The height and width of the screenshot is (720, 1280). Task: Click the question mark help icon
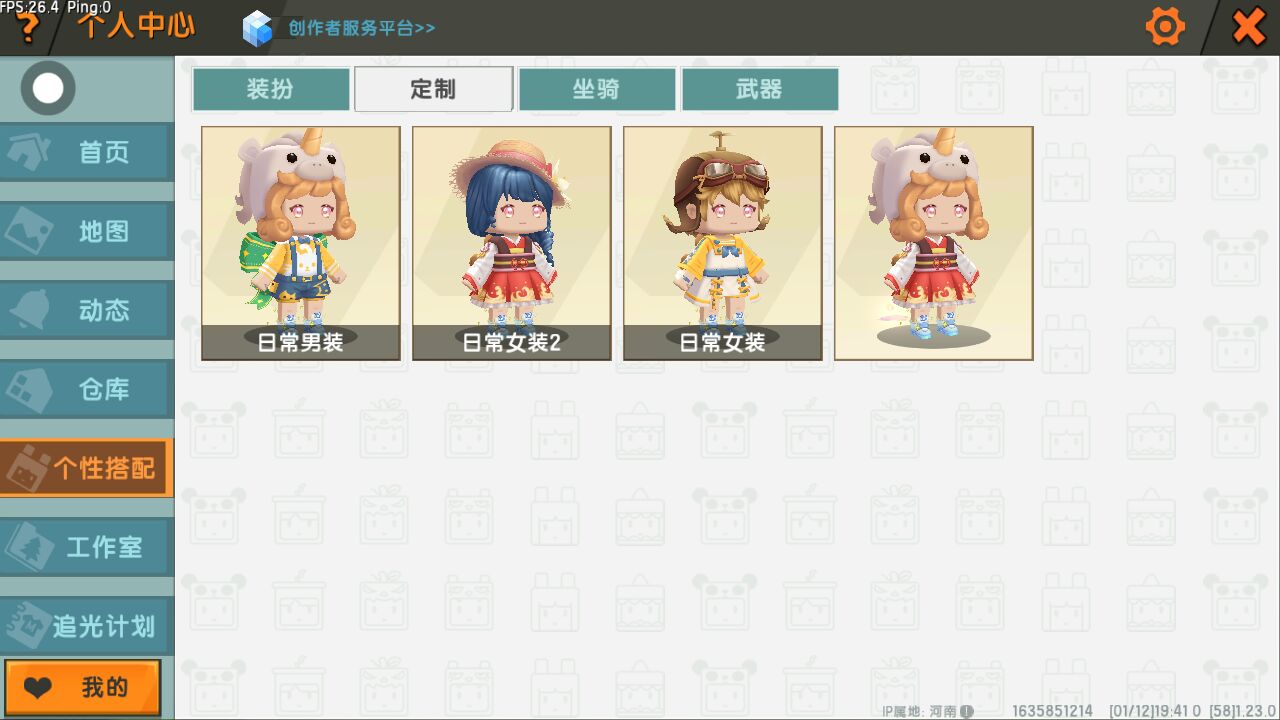[28, 29]
